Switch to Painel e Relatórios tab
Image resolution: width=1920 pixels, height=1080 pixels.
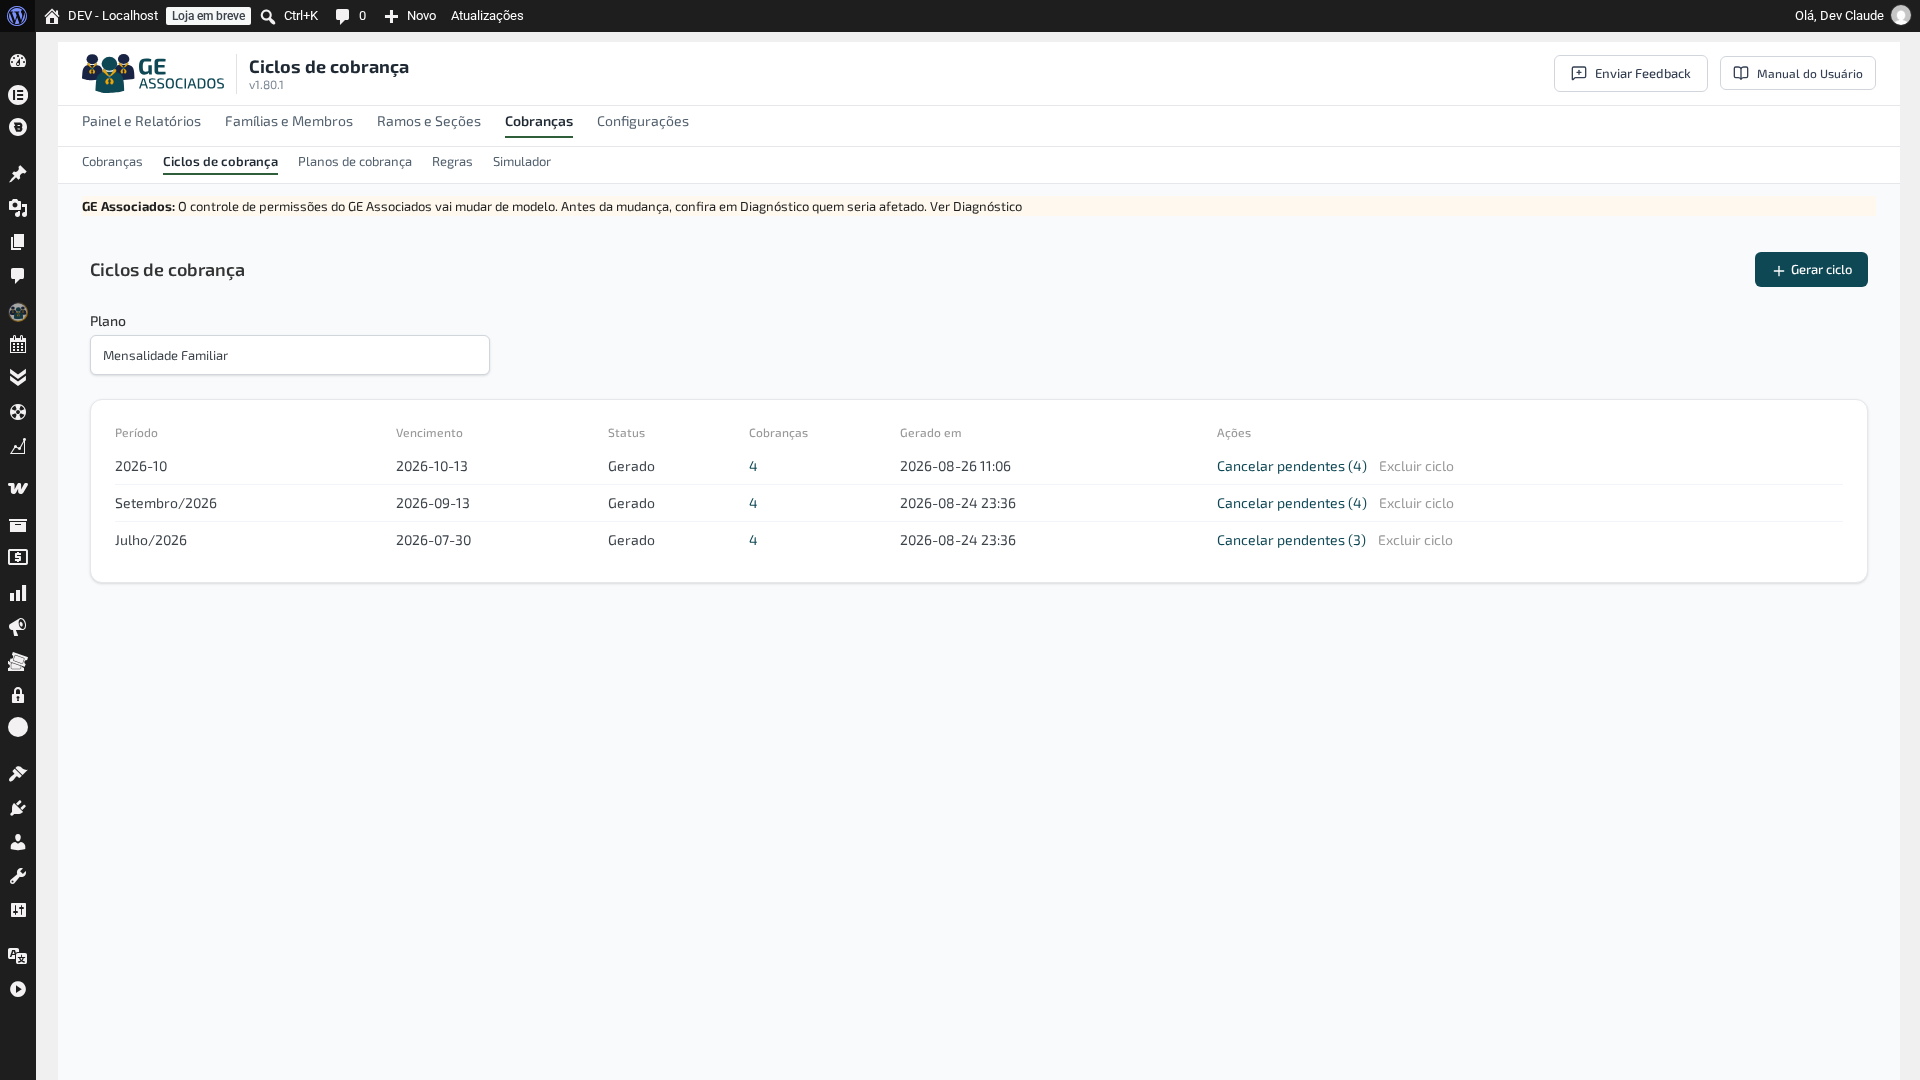(x=141, y=121)
